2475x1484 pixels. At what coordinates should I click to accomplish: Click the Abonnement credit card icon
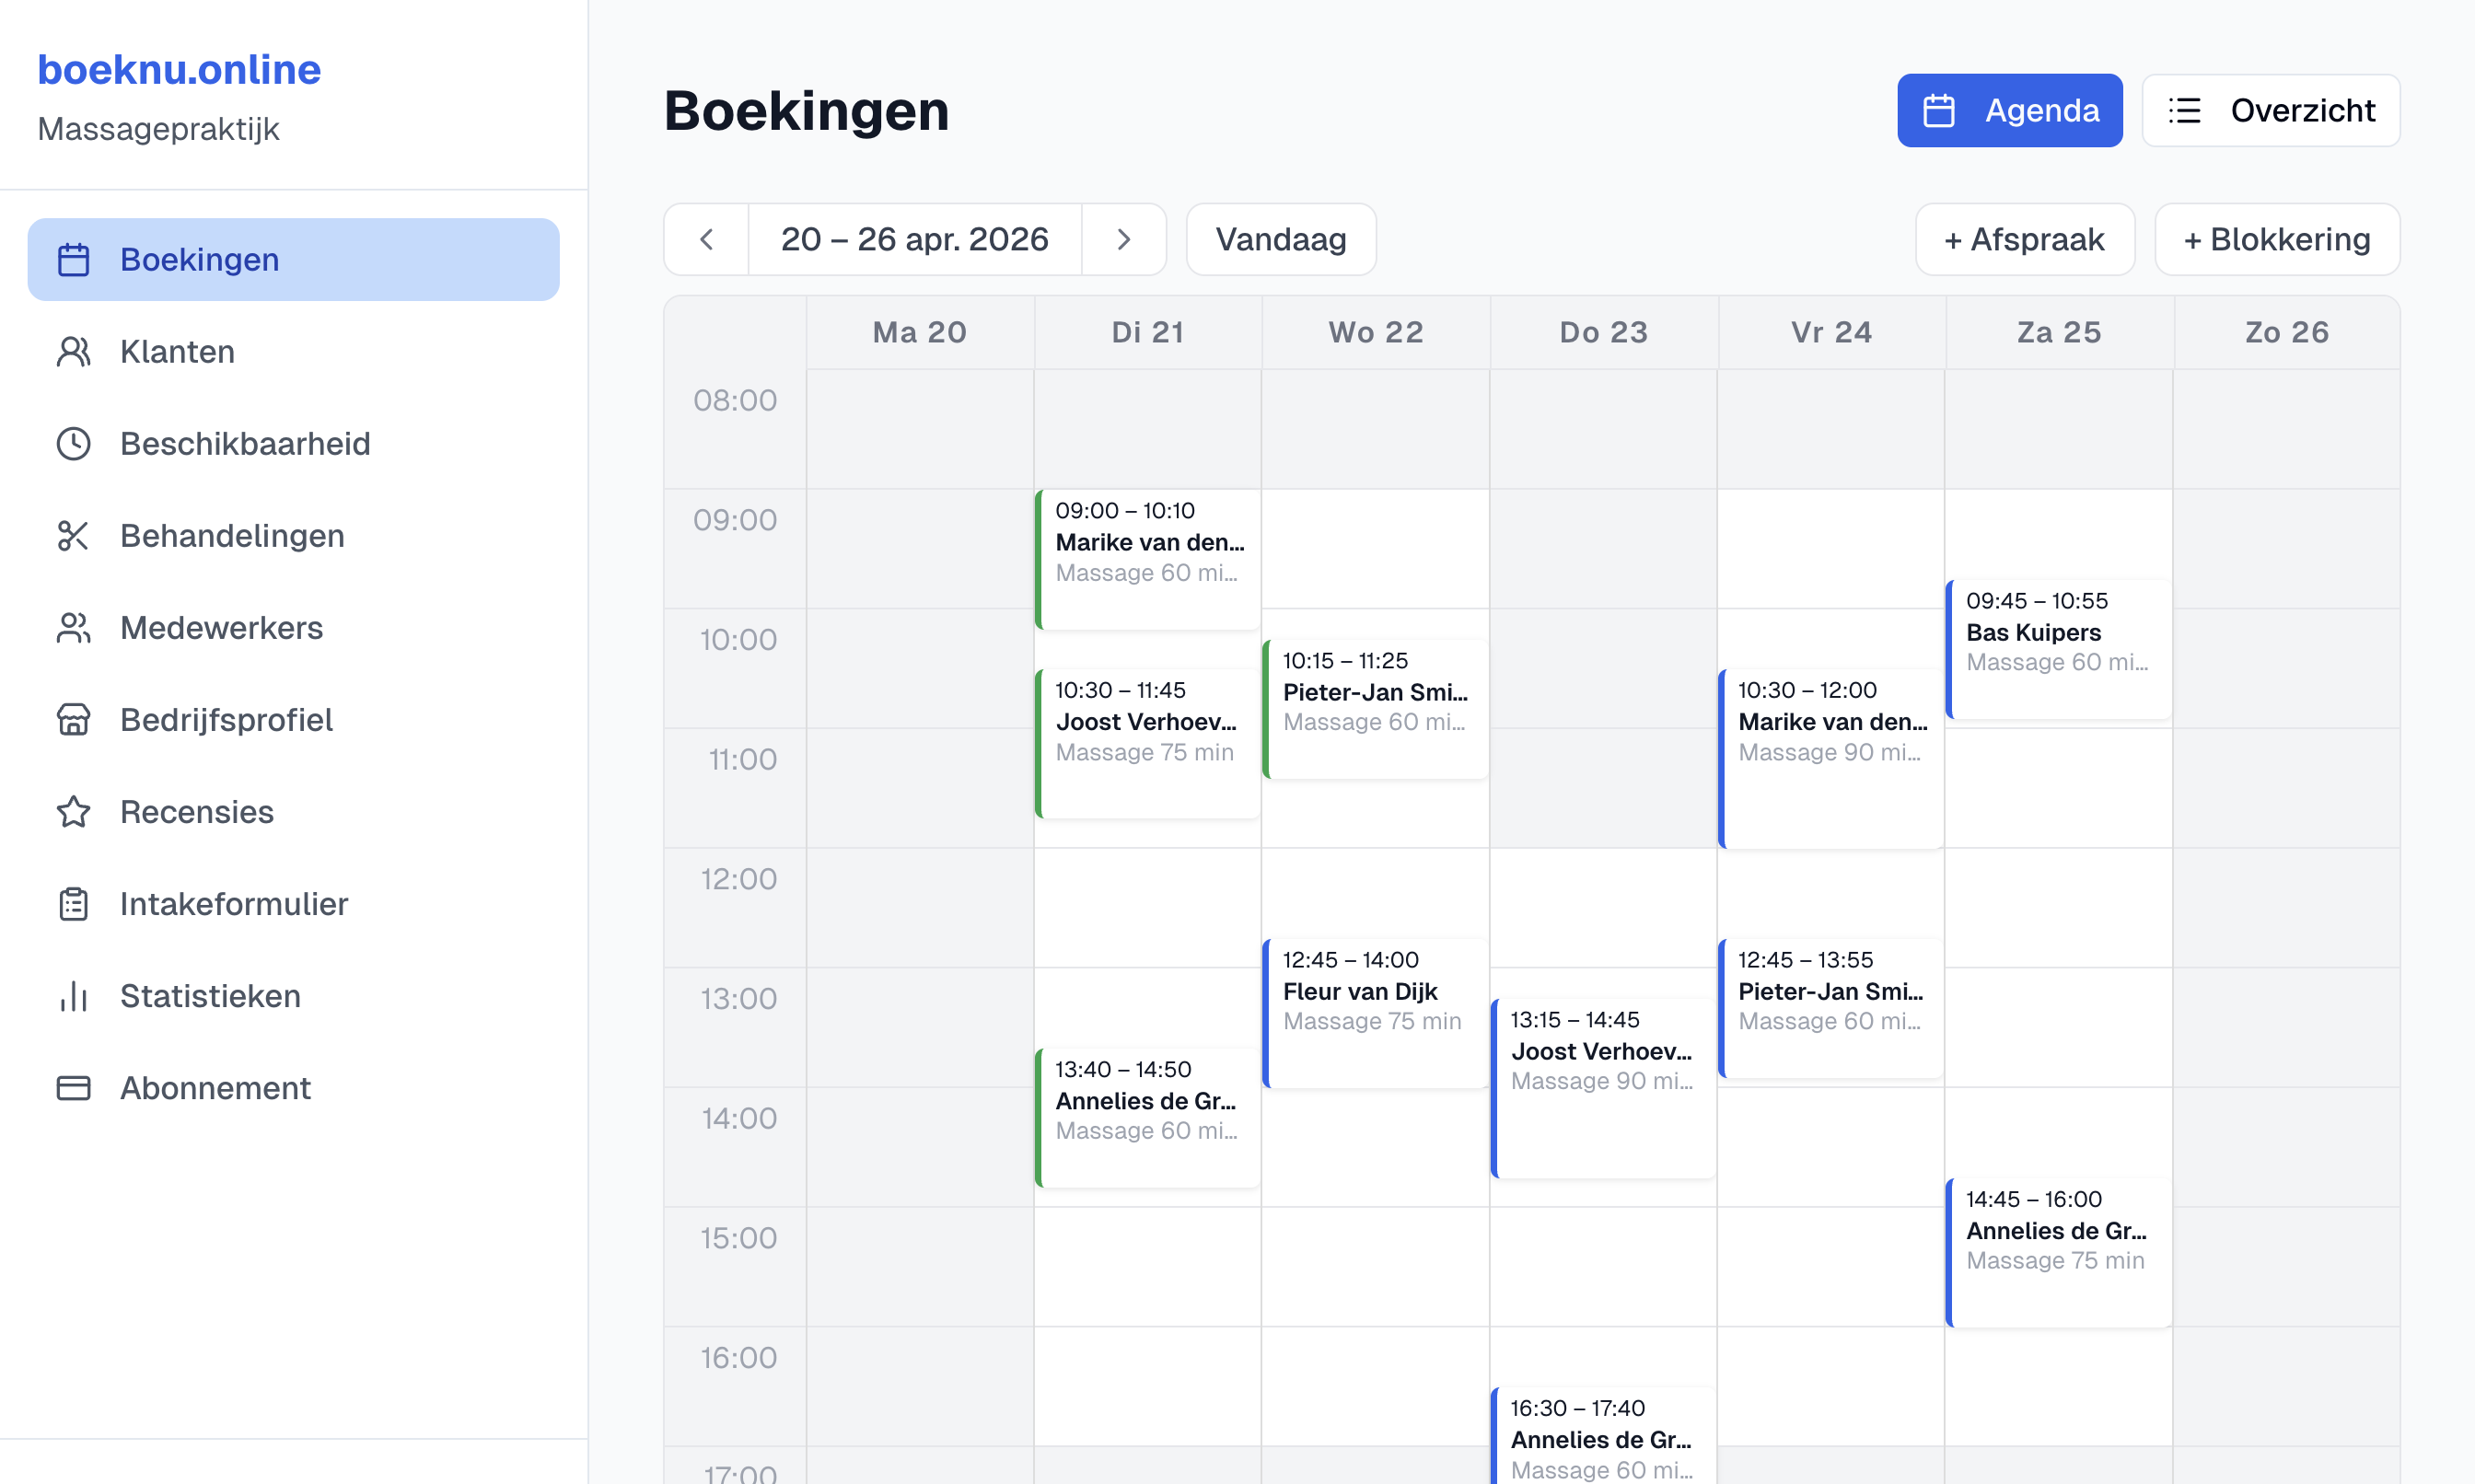73,1088
